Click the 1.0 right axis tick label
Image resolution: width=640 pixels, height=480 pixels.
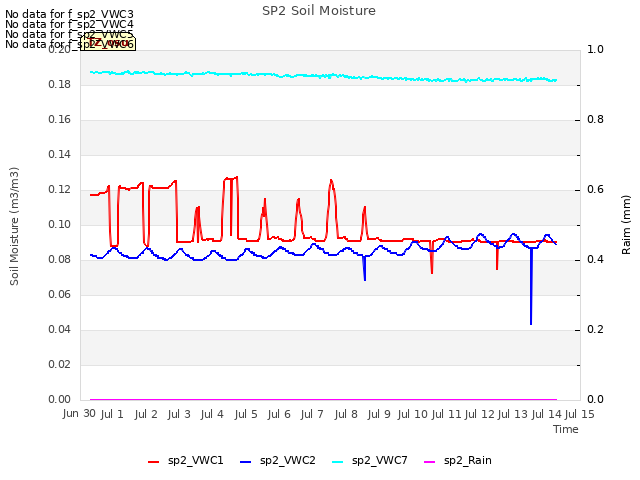(596, 49)
